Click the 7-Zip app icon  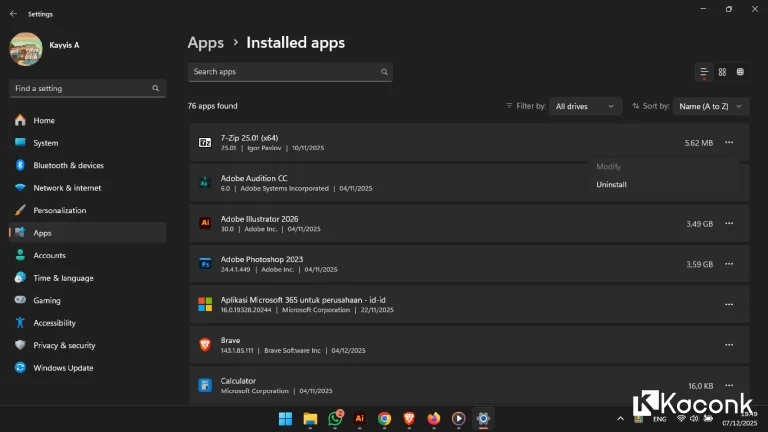click(x=205, y=143)
